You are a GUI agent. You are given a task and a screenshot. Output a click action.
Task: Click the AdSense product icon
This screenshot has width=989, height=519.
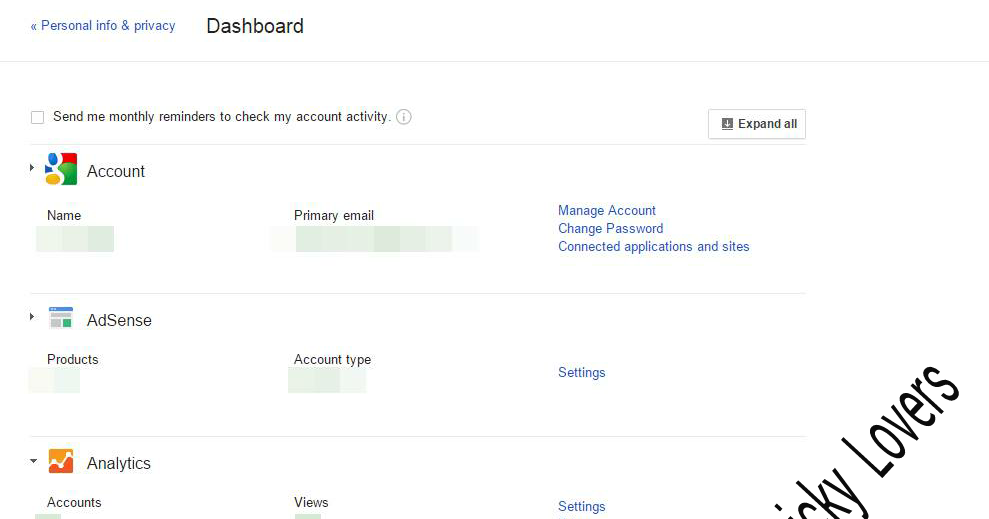pyautogui.click(x=61, y=319)
